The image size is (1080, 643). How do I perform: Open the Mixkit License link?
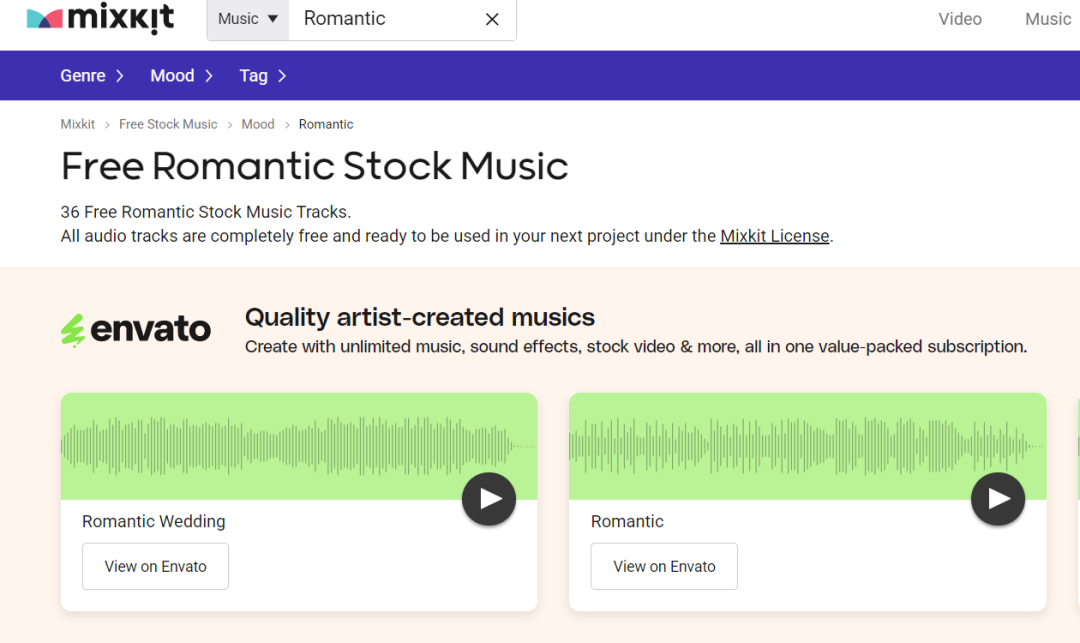775,236
